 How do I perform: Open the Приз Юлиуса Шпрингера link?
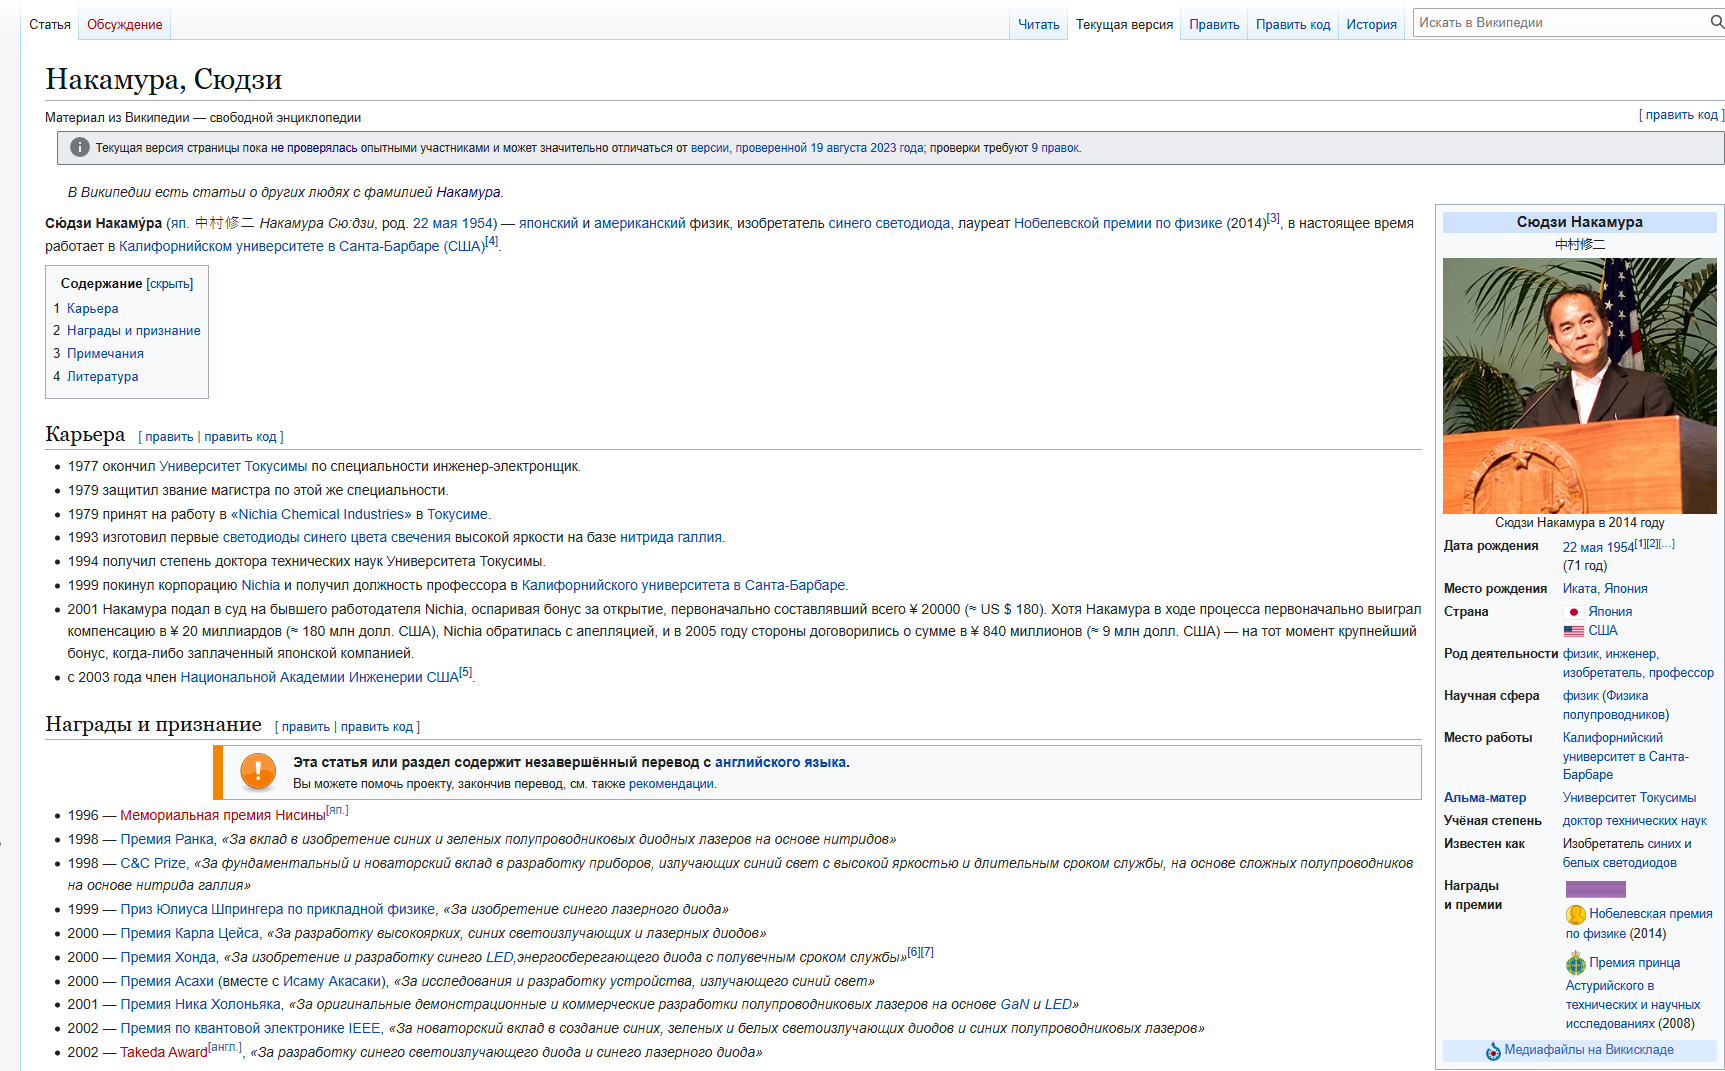(x=278, y=910)
